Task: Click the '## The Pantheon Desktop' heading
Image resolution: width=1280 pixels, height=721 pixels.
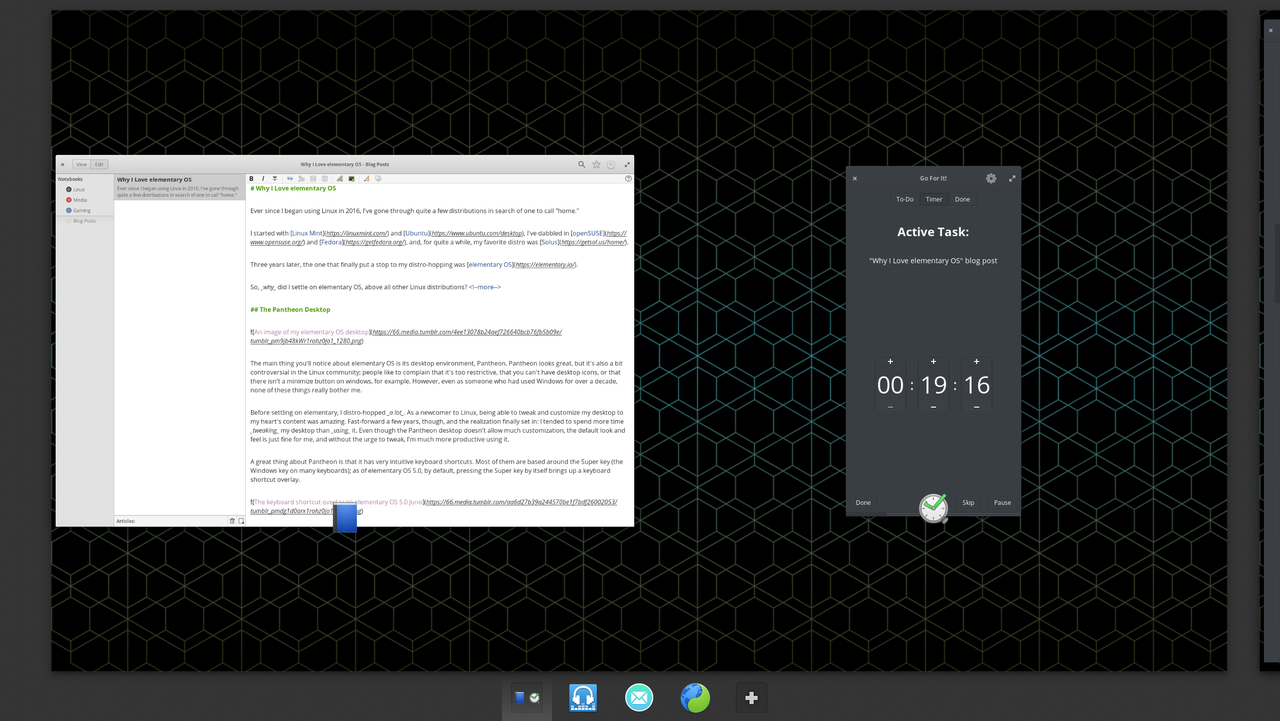Action: click(290, 310)
